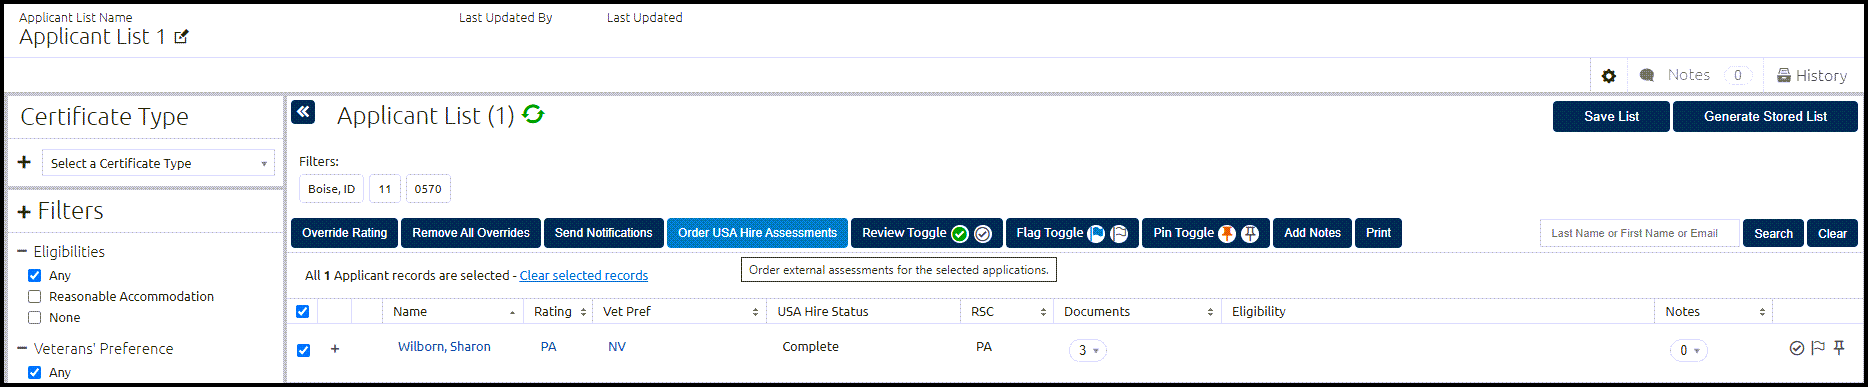Sort by the Rating column arrows
This screenshot has width=1868, height=387.
583,313
